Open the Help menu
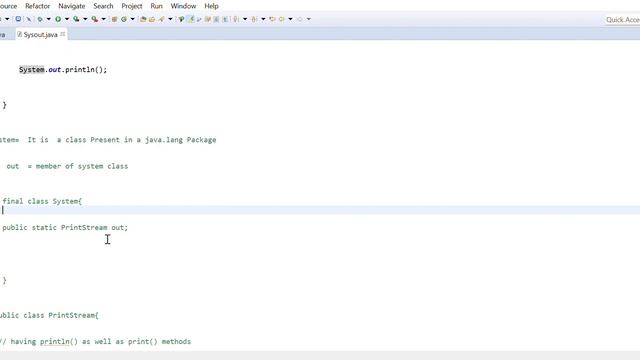Screen dimensions: 640x360 click(x=211, y=6)
